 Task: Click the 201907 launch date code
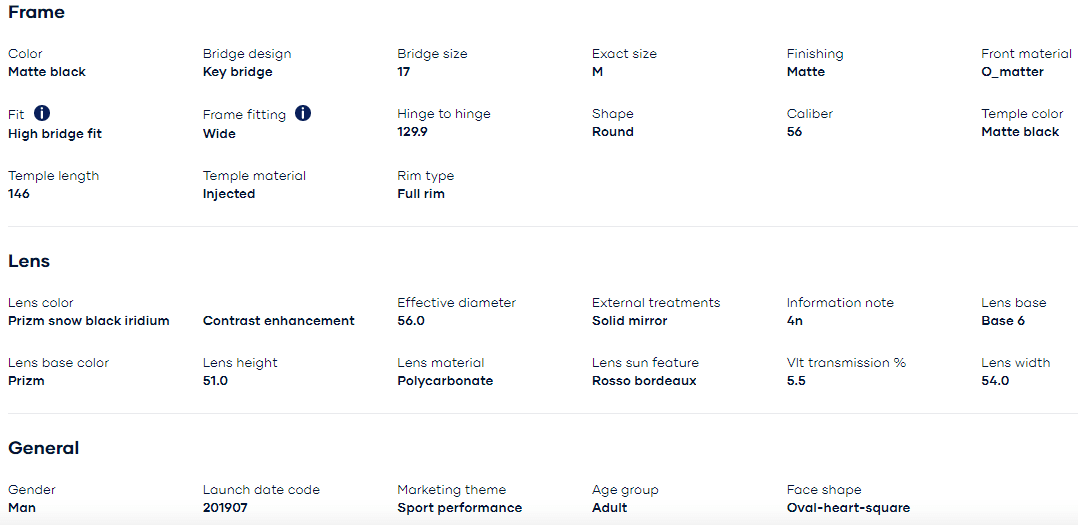point(225,508)
